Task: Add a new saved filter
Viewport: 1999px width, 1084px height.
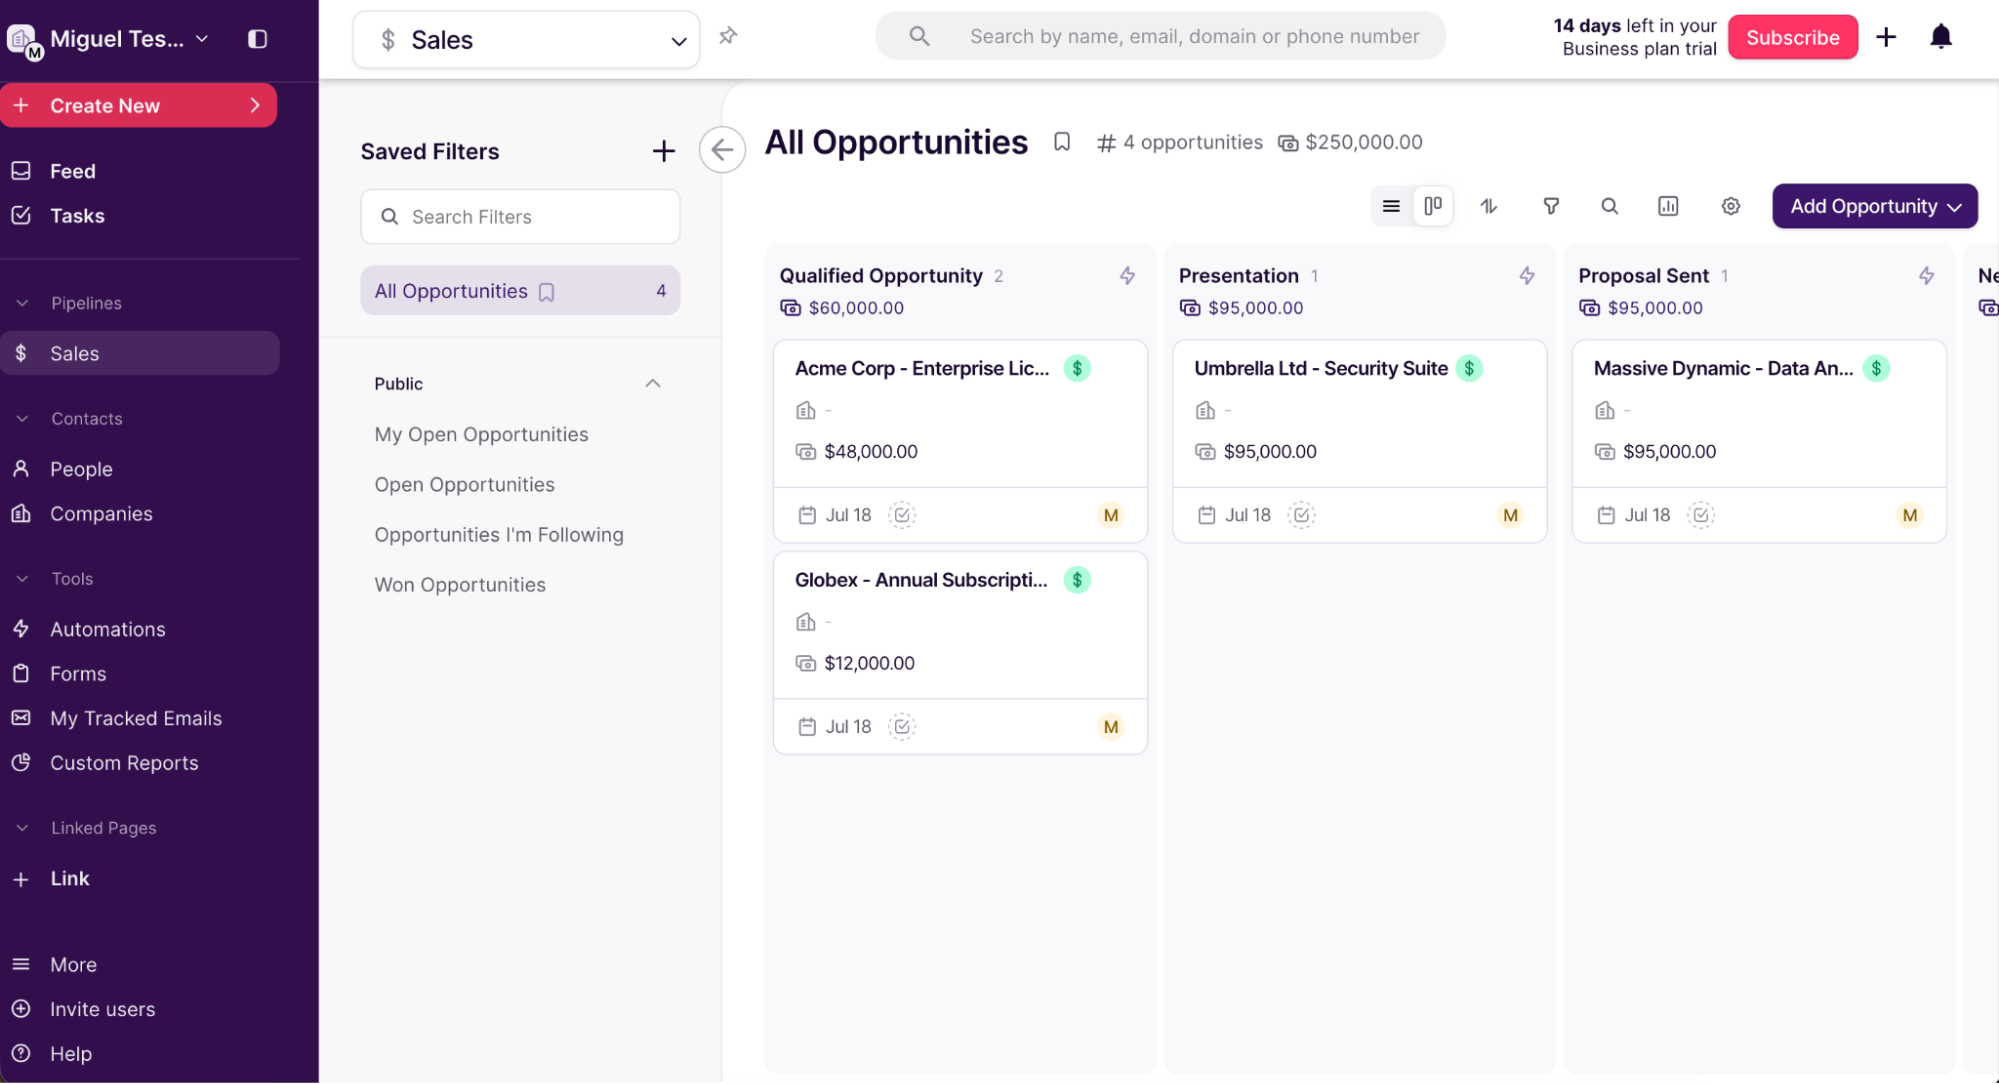Action: [663, 151]
